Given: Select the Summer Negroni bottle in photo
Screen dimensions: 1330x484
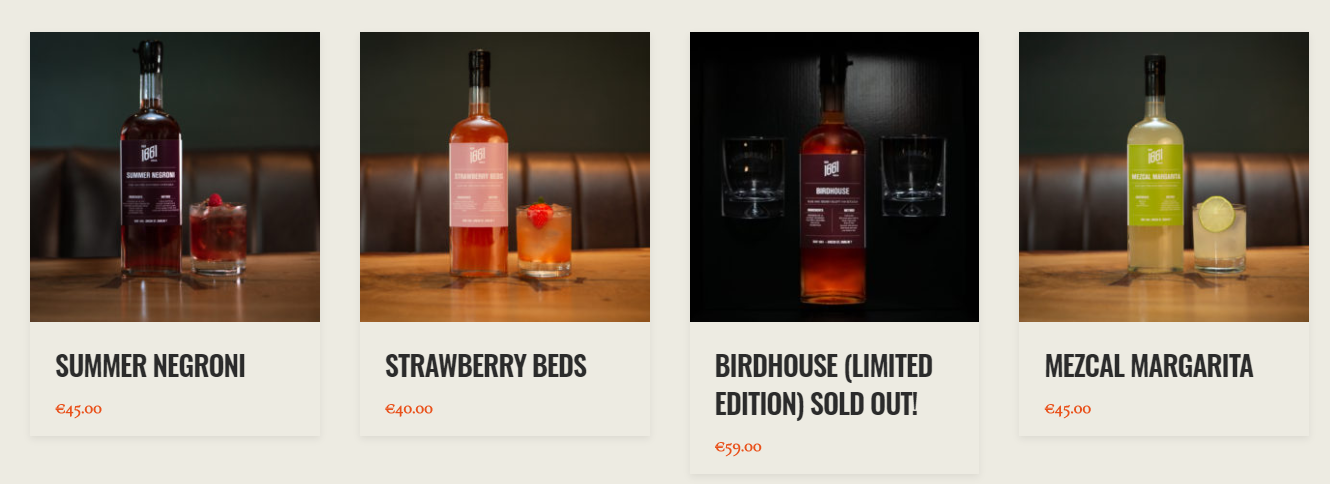Looking at the screenshot, I should (x=151, y=160).
